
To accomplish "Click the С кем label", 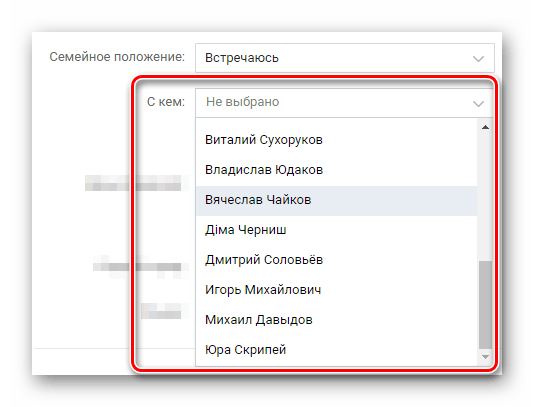I will 166,102.
